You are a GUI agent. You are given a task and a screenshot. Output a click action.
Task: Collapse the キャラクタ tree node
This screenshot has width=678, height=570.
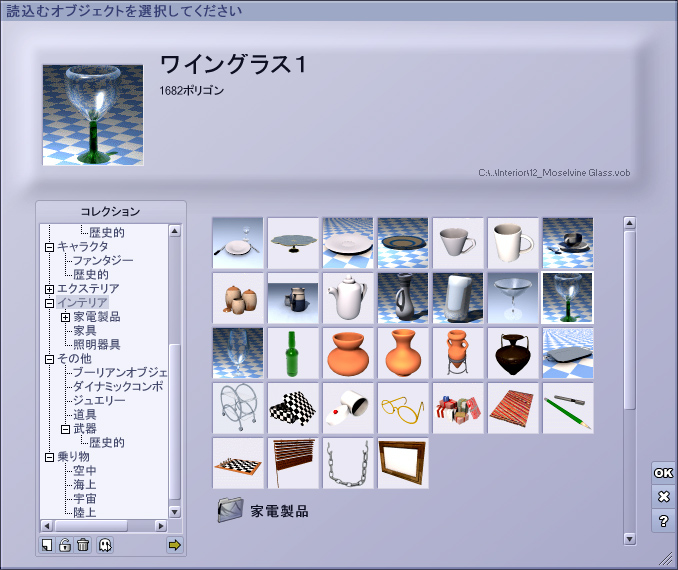pos(49,247)
